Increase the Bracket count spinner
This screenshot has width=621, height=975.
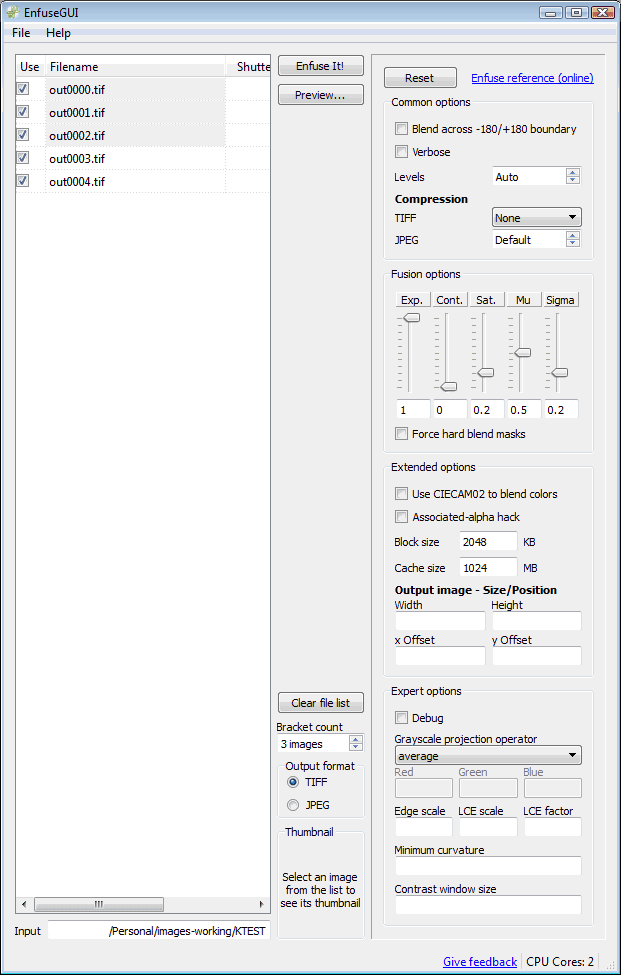click(356, 739)
